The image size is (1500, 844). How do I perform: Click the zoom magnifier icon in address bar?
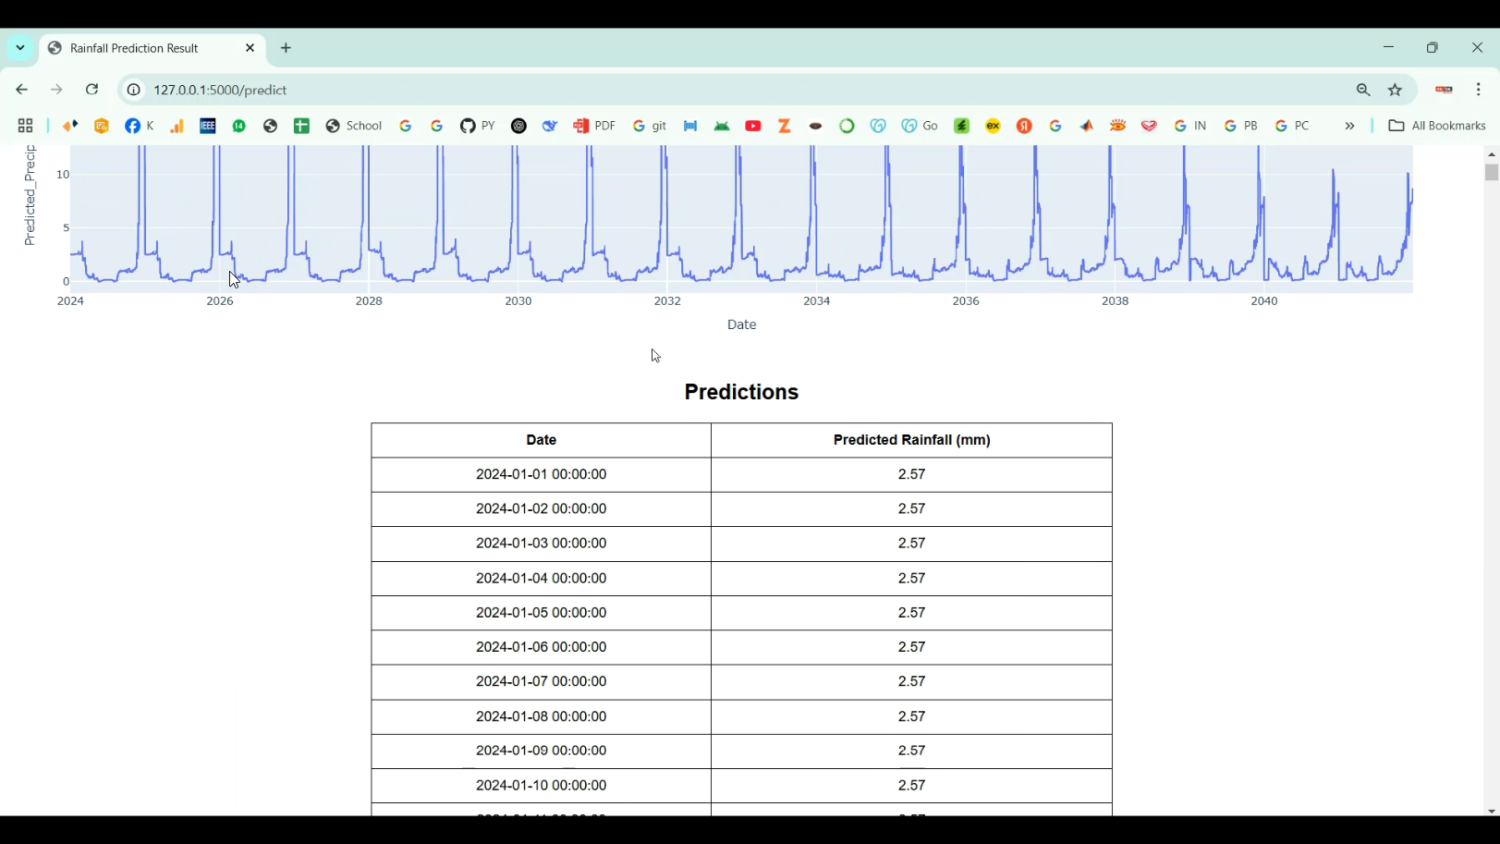tap(1363, 90)
